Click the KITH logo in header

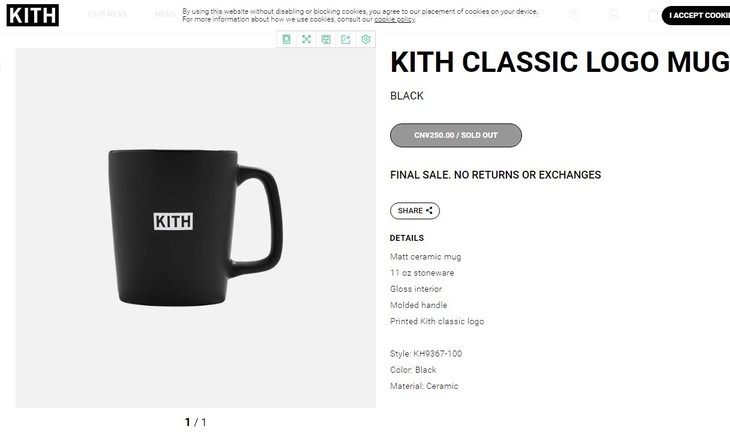click(x=33, y=15)
